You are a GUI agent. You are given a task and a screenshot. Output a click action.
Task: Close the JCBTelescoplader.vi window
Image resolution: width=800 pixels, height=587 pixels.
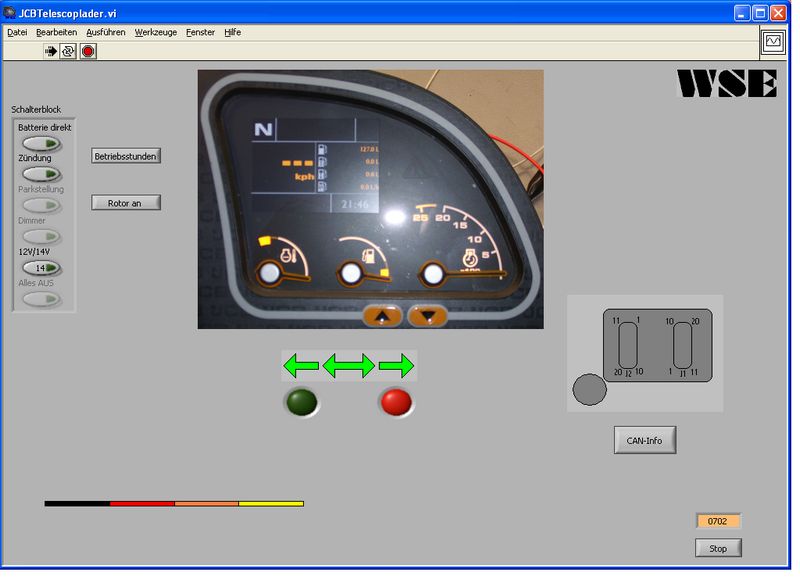[779, 13]
